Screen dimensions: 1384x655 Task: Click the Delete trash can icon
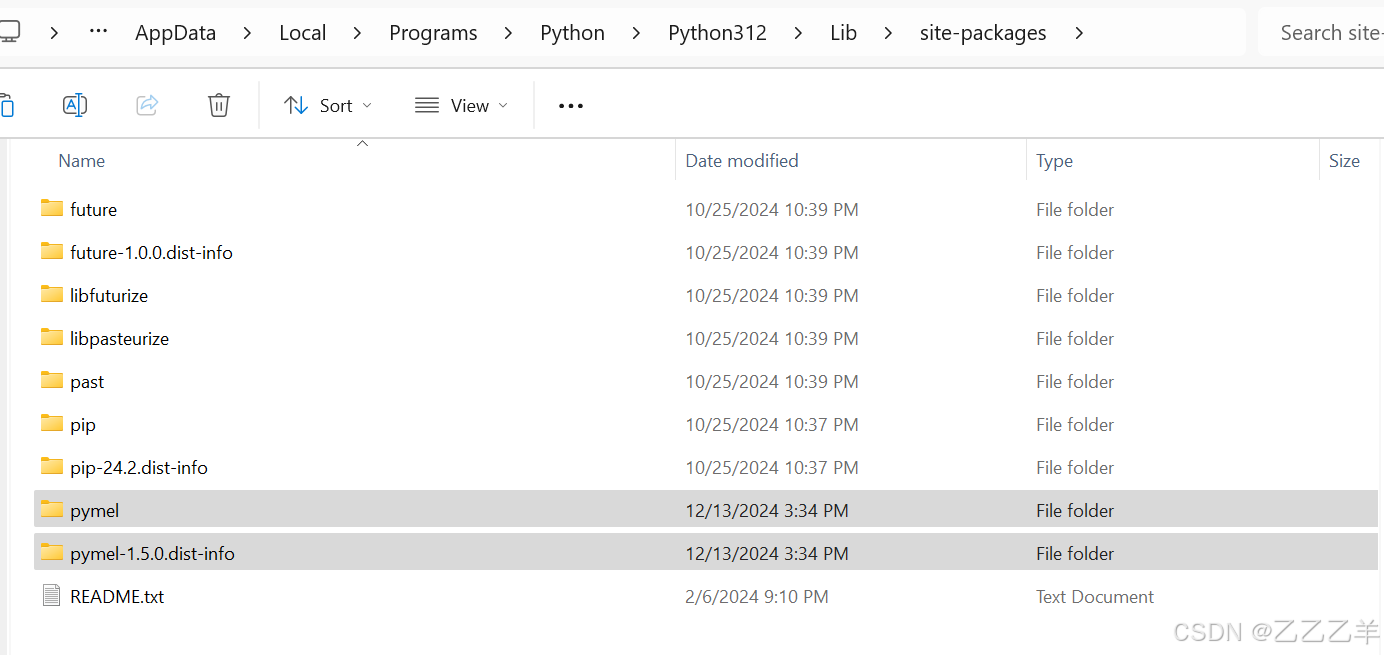pyautogui.click(x=219, y=105)
